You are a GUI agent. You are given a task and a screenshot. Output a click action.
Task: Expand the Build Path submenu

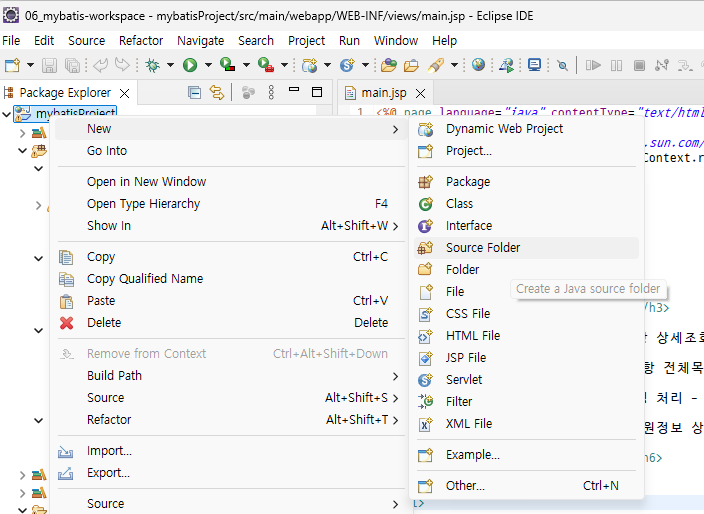231,376
